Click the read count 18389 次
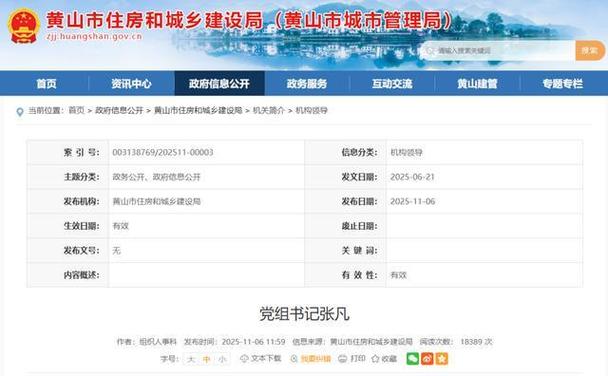This screenshot has height=376, width=608. pos(476,342)
